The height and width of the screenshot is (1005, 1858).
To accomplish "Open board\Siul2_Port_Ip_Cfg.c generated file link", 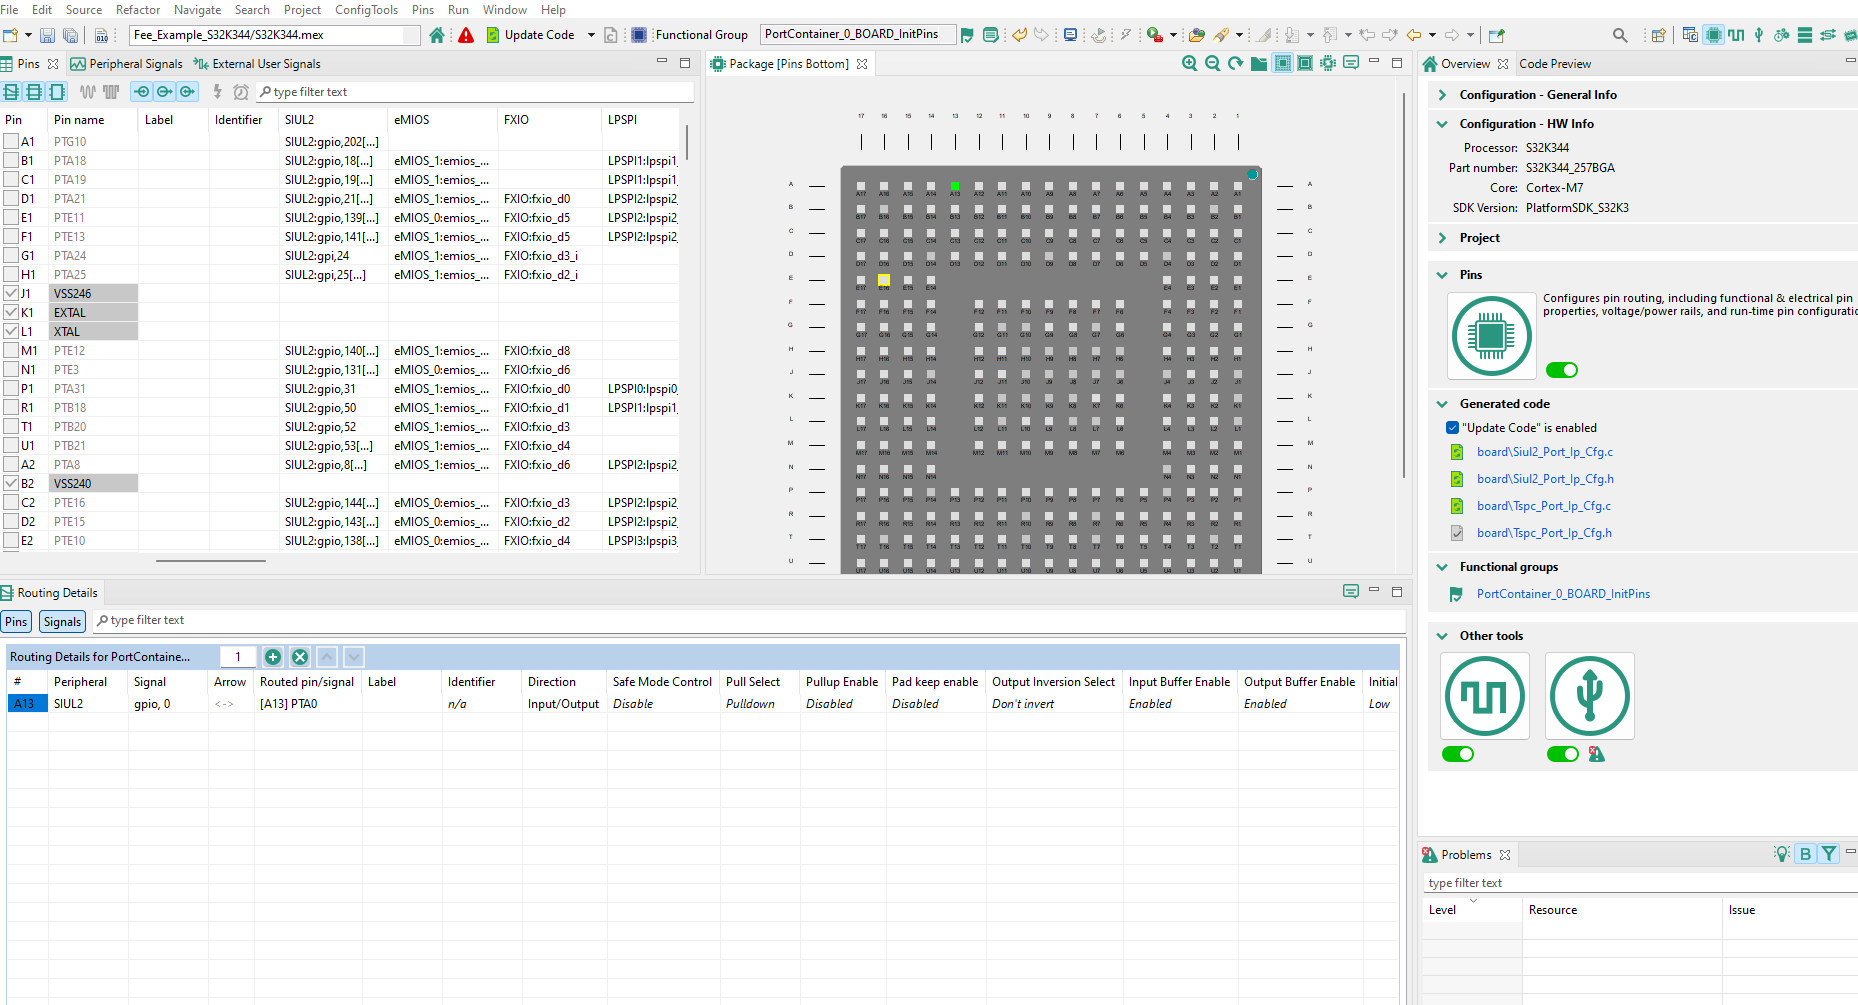I will click(1544, 452).
